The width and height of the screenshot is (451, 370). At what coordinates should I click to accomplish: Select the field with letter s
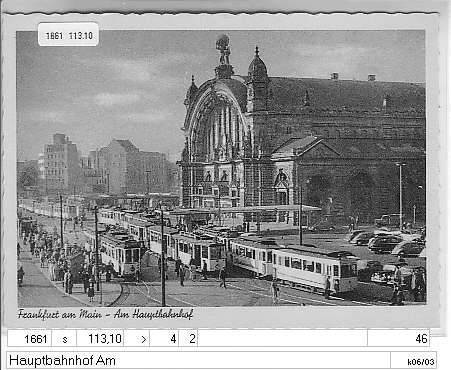point(64,339)
